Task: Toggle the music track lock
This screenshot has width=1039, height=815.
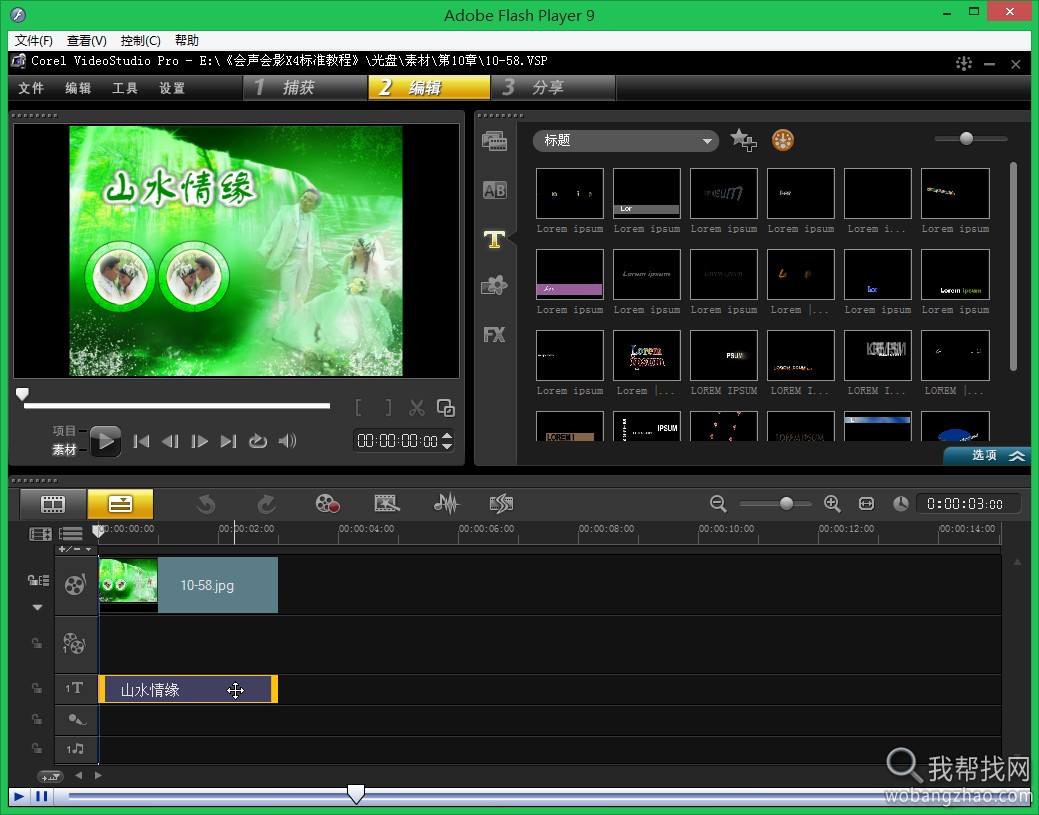Action: coord(37,749)
